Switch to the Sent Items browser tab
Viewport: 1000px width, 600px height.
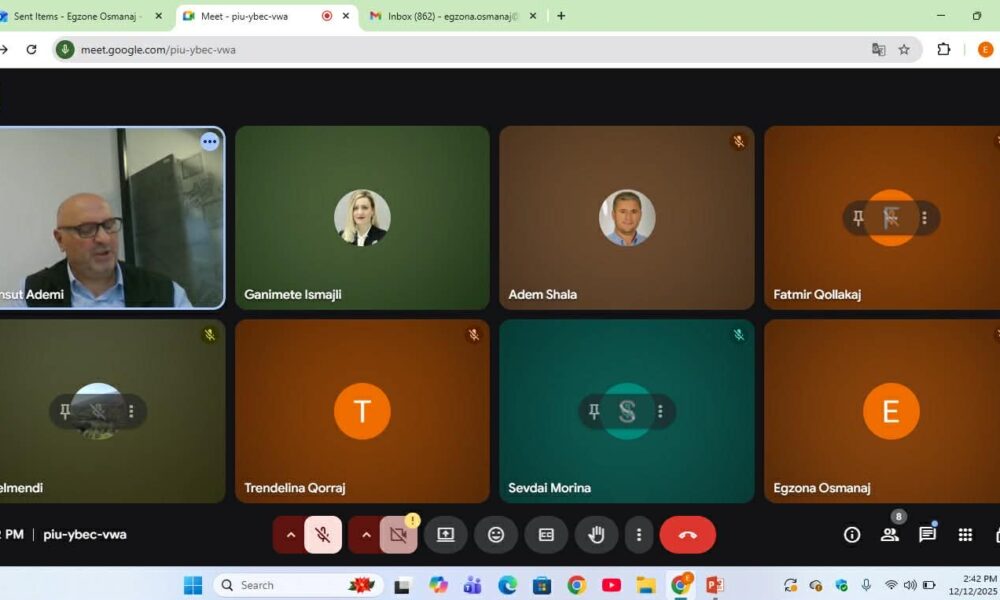click(78, 16)
